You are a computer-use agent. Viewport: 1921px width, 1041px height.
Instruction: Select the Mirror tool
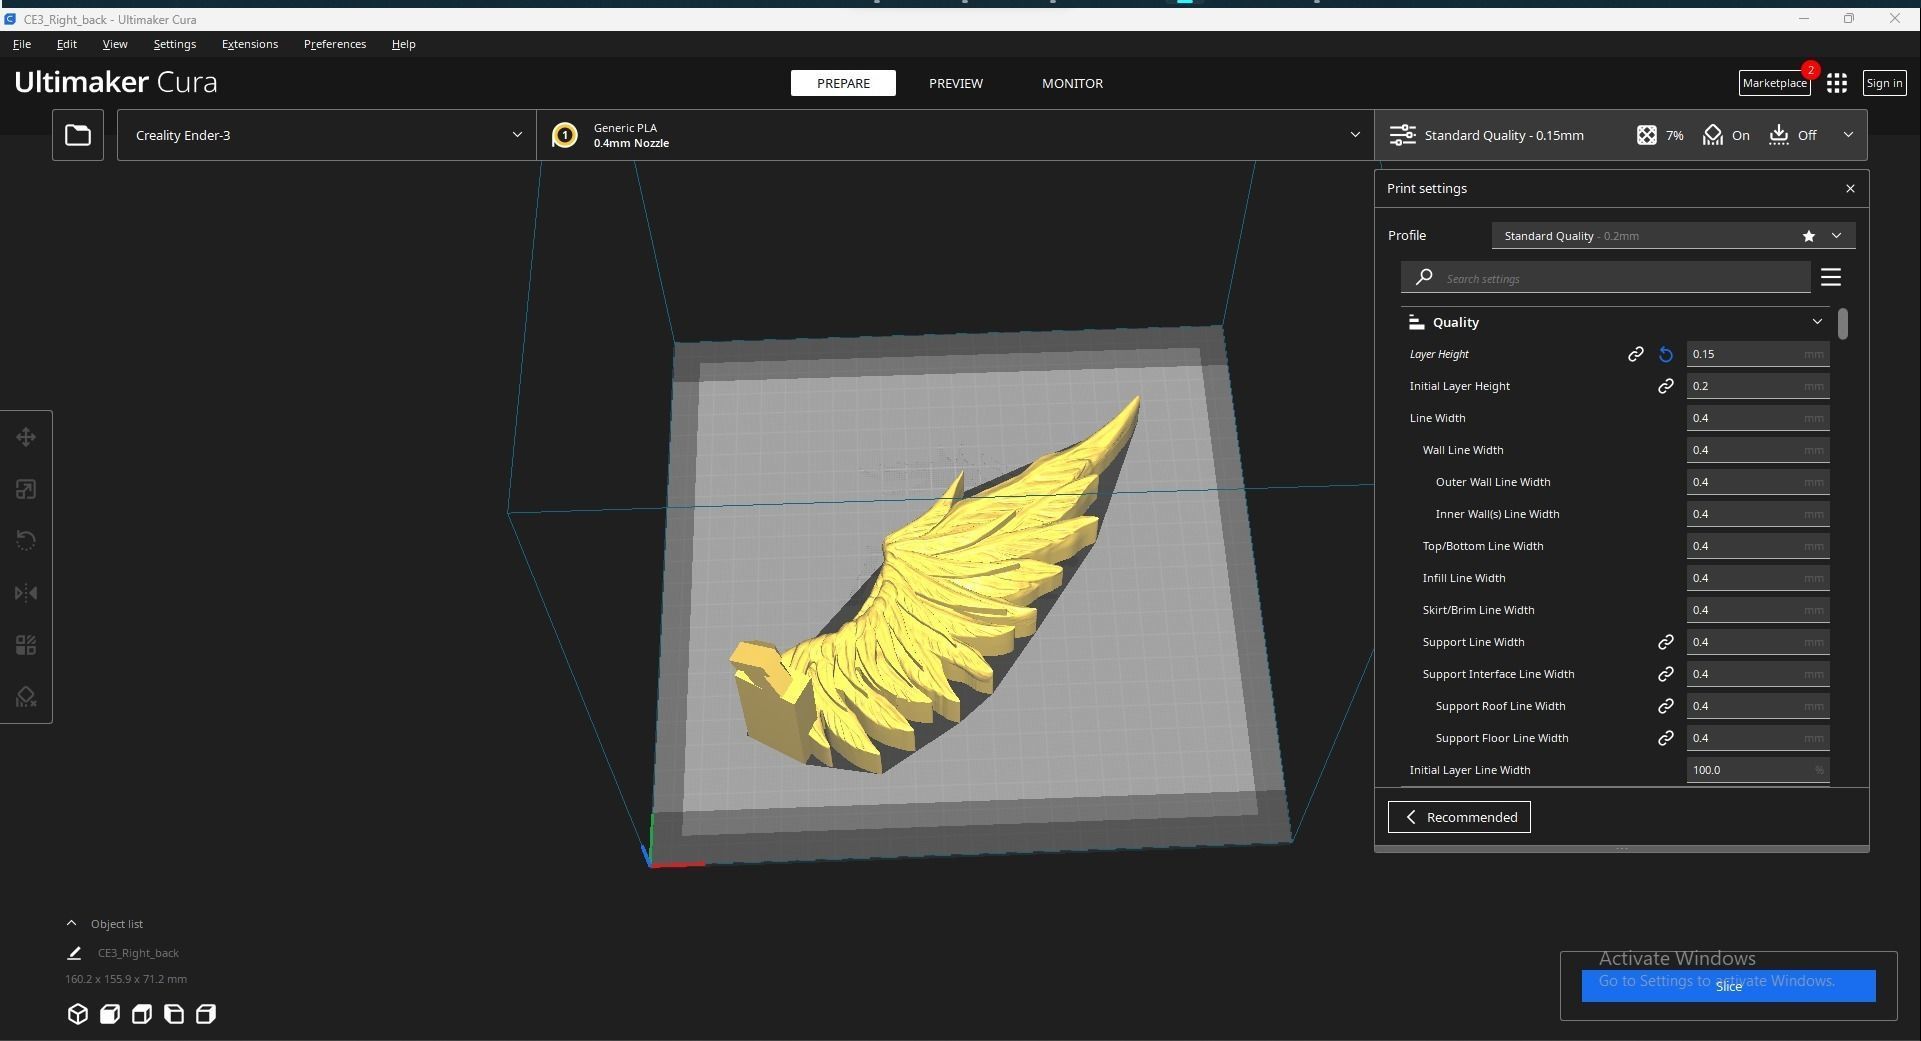click(26, 593)
